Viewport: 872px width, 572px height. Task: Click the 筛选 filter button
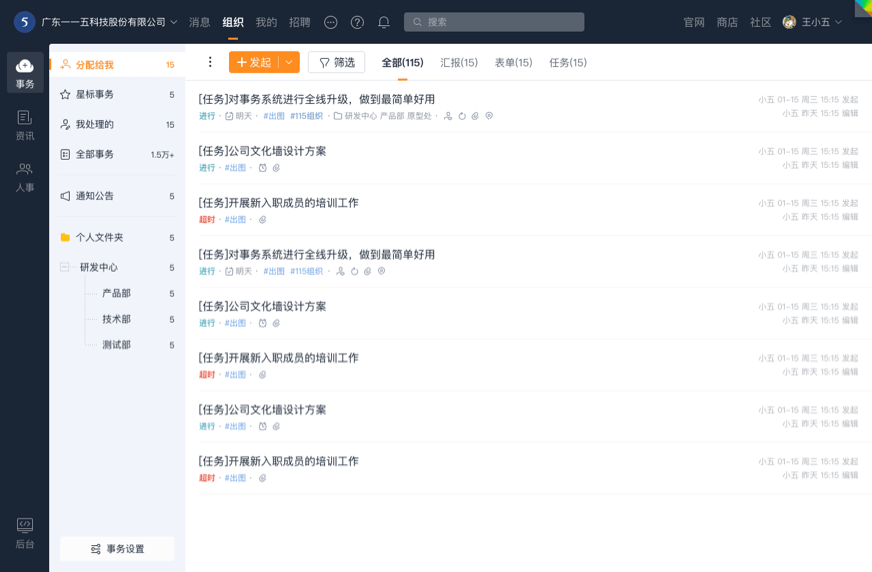(x=336, y=62)
